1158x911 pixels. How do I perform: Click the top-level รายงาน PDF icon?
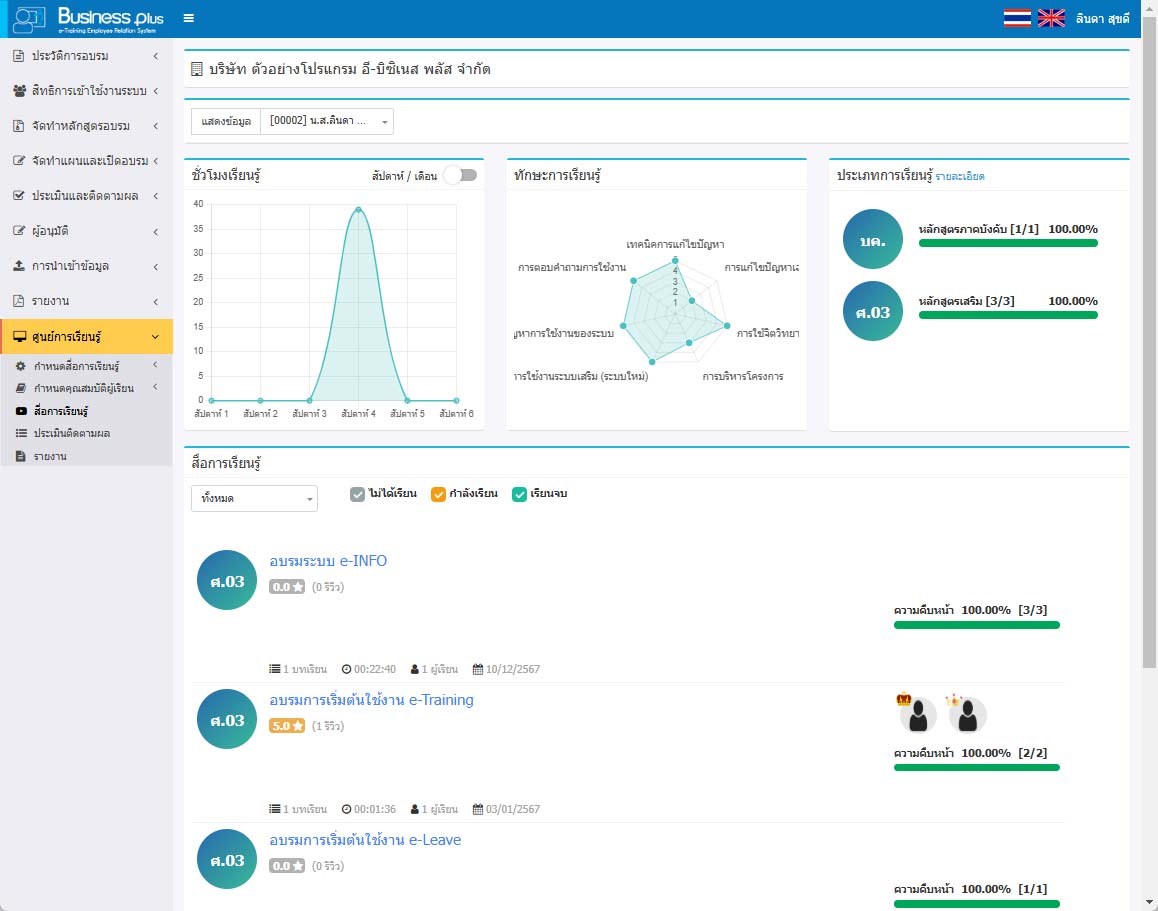click(x=19, y=301)
